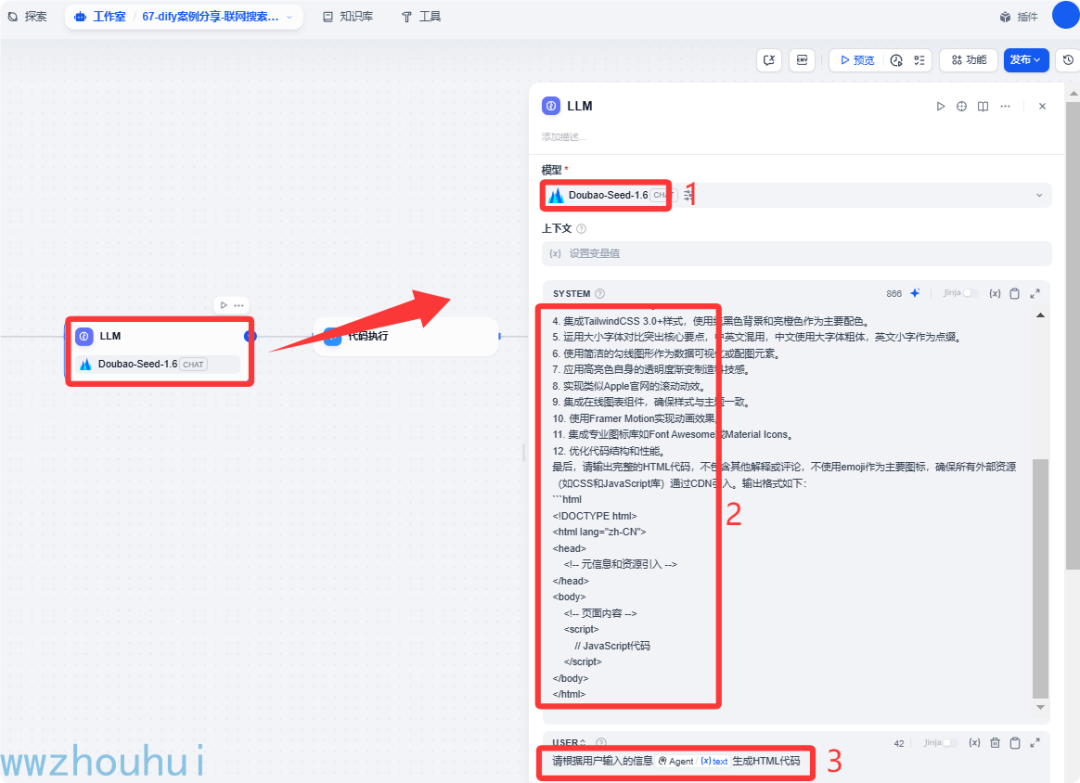The image size is (1080, 783).
Task: Open the 探索 (Explore) page
Action: click(28, 17)
